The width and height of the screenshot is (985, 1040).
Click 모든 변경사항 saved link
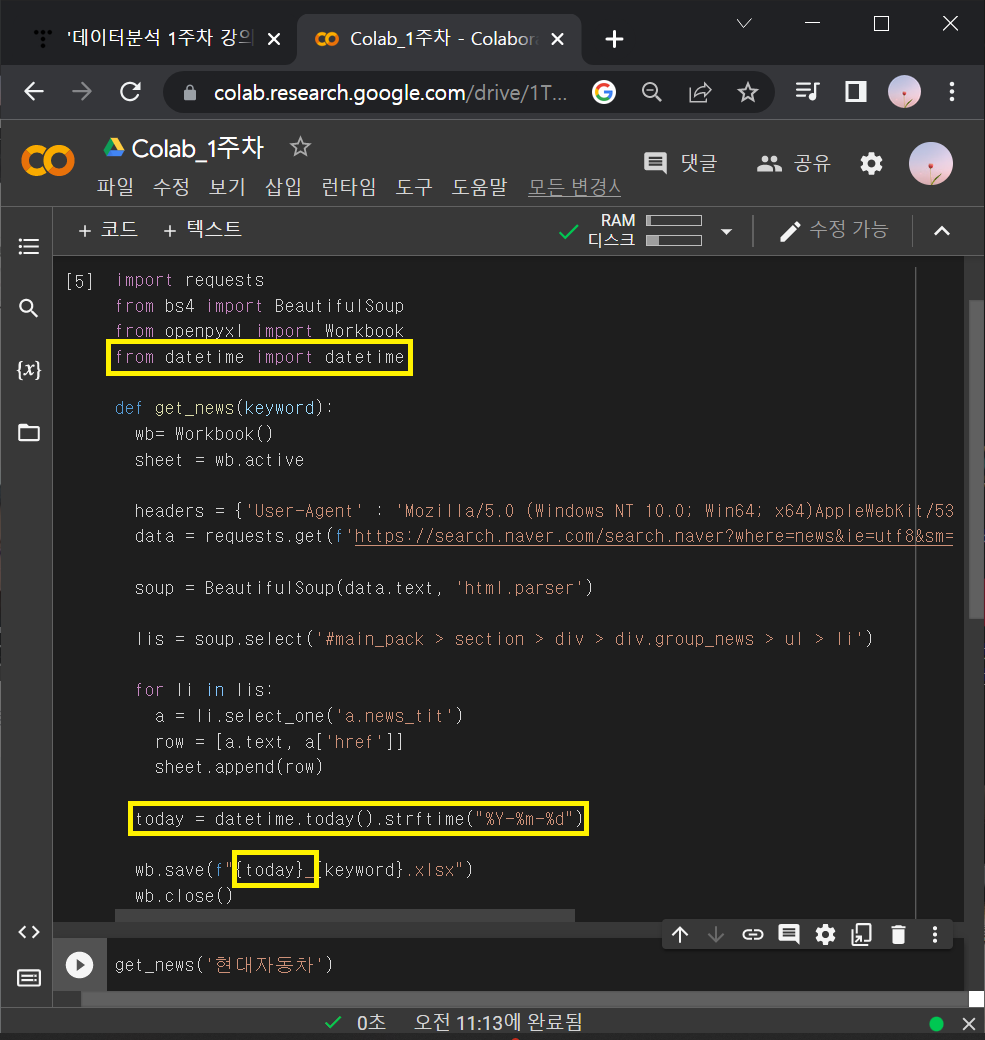[x=574, y=187]
